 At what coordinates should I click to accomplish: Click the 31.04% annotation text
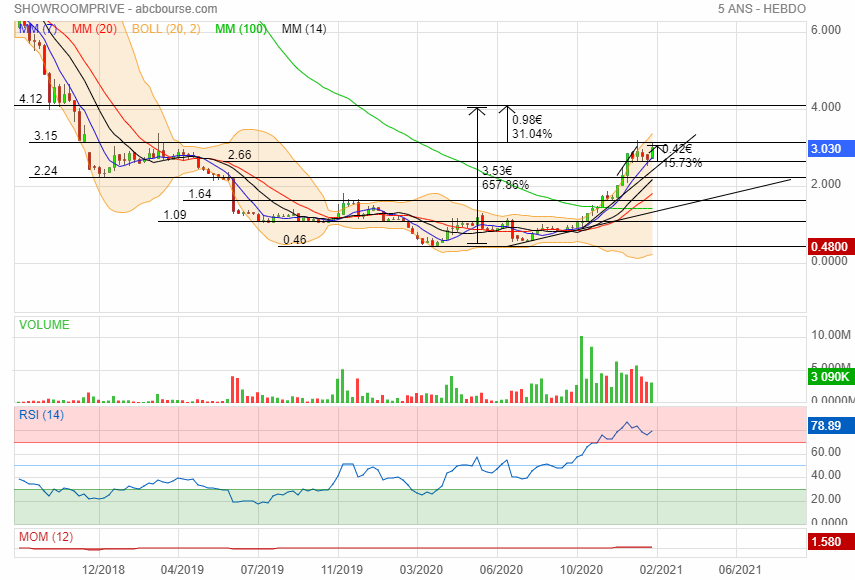coord(532,134)
